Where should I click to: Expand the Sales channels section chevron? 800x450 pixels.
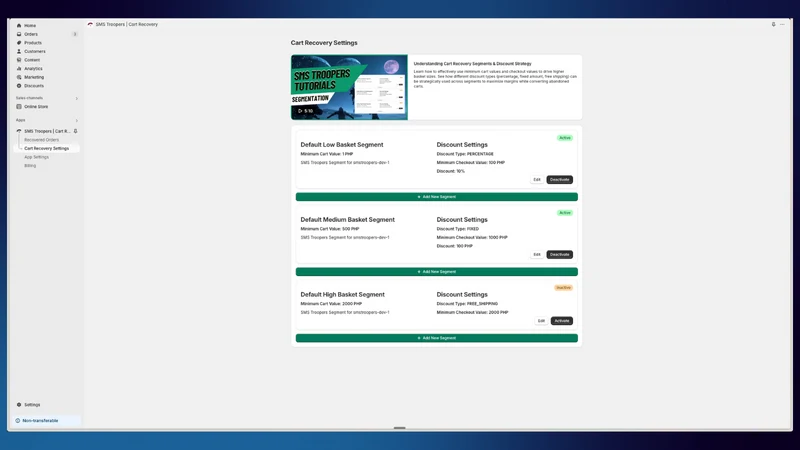[x=77, y=98]
